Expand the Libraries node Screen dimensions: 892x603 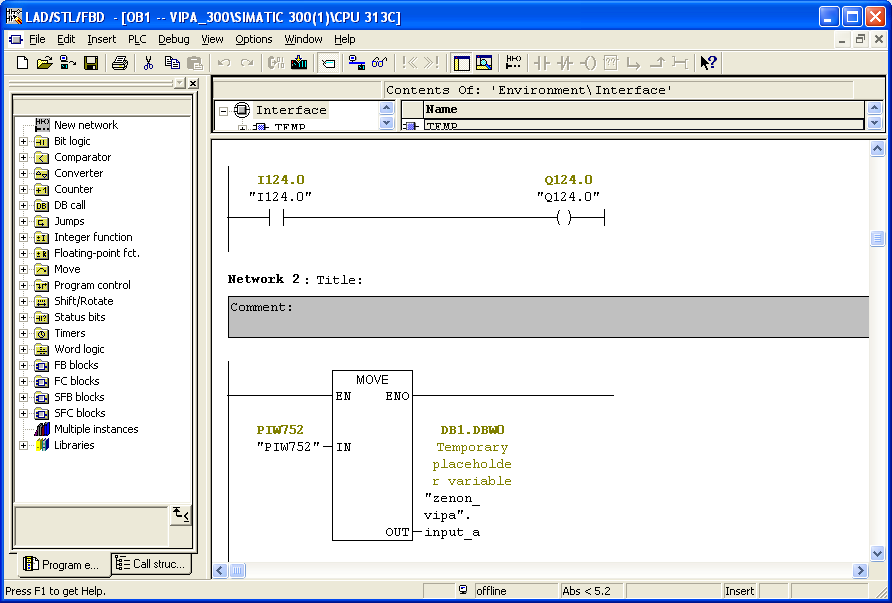tap(23, 446)
